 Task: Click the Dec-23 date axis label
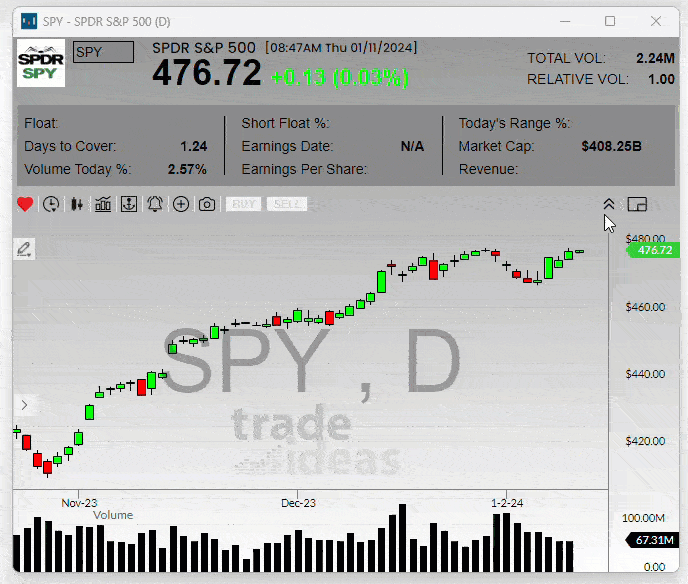click(x=298, y=502)
